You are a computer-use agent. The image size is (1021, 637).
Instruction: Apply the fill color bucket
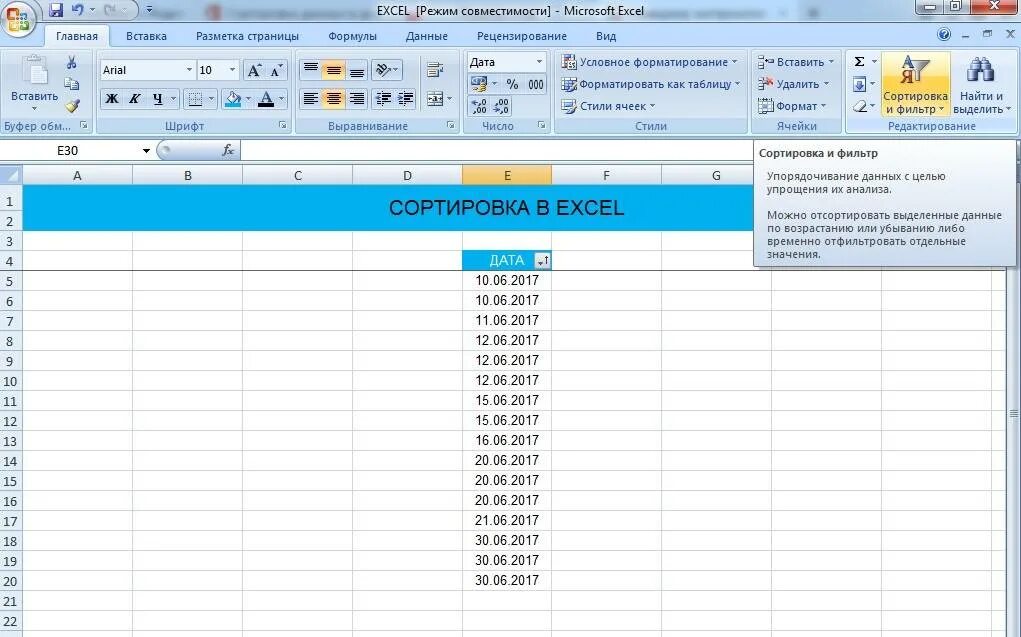pyautogui.click(x=233, y=99)
